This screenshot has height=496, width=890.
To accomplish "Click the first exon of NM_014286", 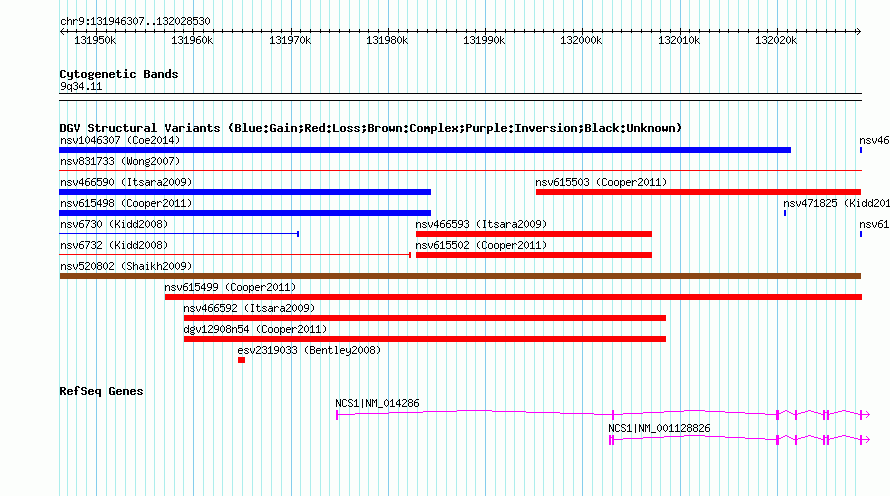I will pyautogui.click(x=337, y=415).
